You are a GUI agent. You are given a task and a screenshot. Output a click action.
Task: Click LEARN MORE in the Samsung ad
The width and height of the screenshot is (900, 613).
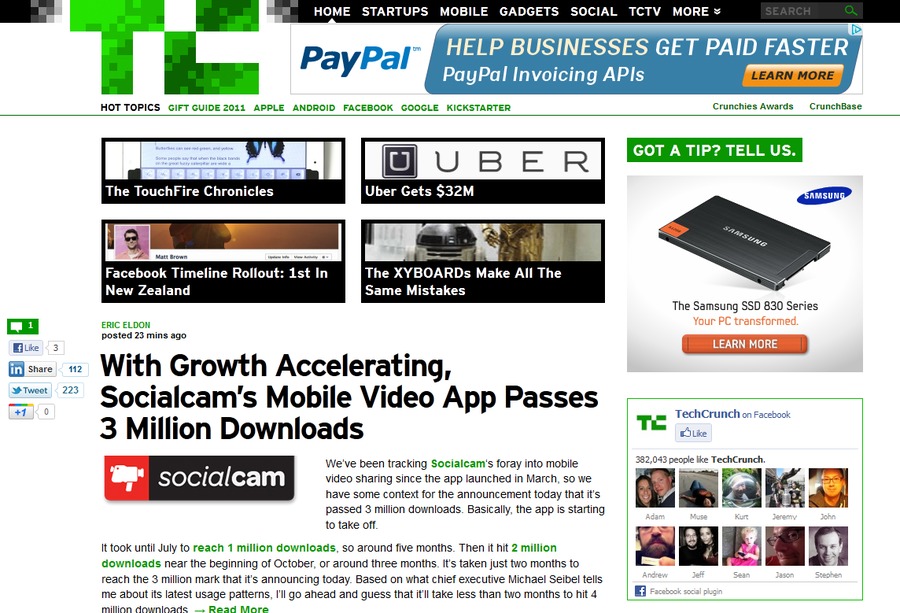[744, 344]
